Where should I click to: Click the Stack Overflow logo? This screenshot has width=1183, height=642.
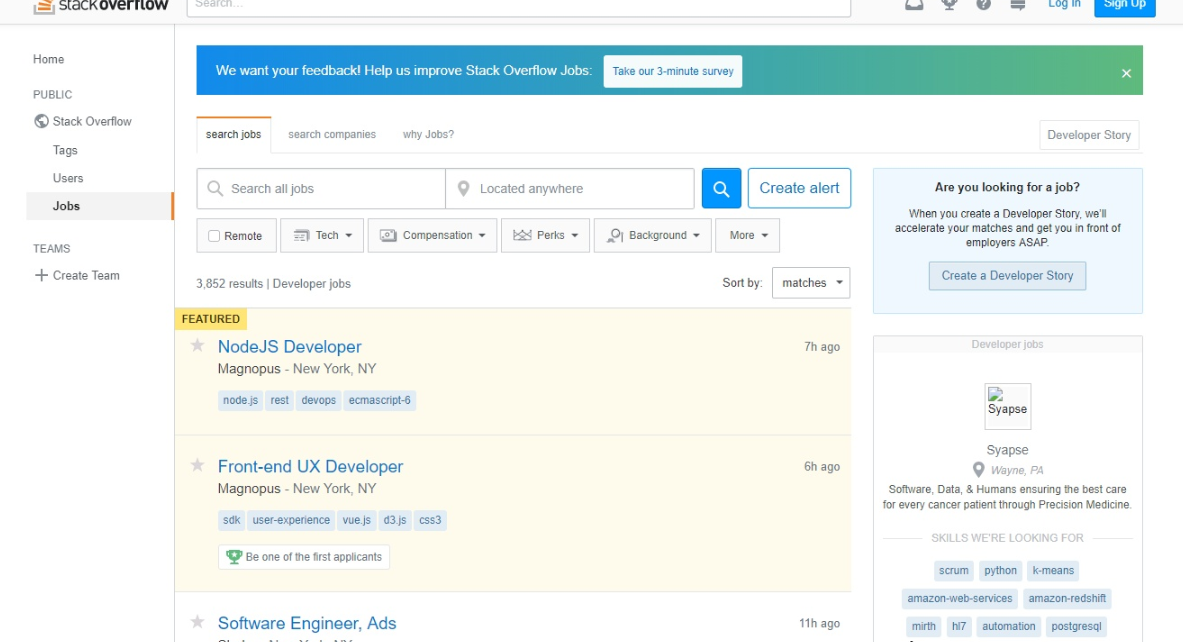100,5
